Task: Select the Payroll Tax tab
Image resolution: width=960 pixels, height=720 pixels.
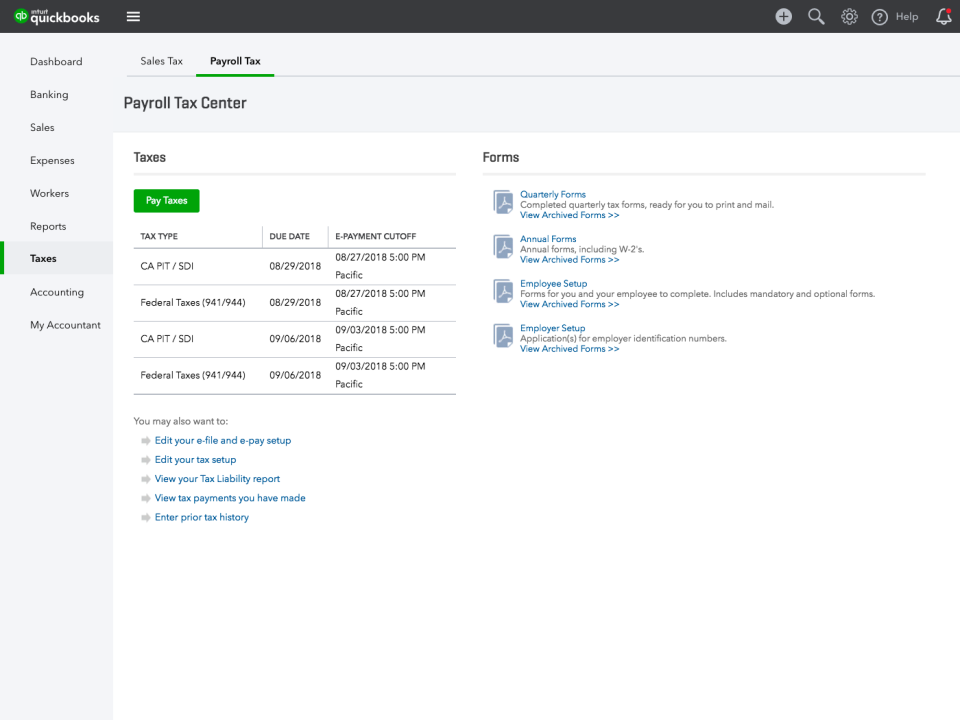Action: point(235,60)
